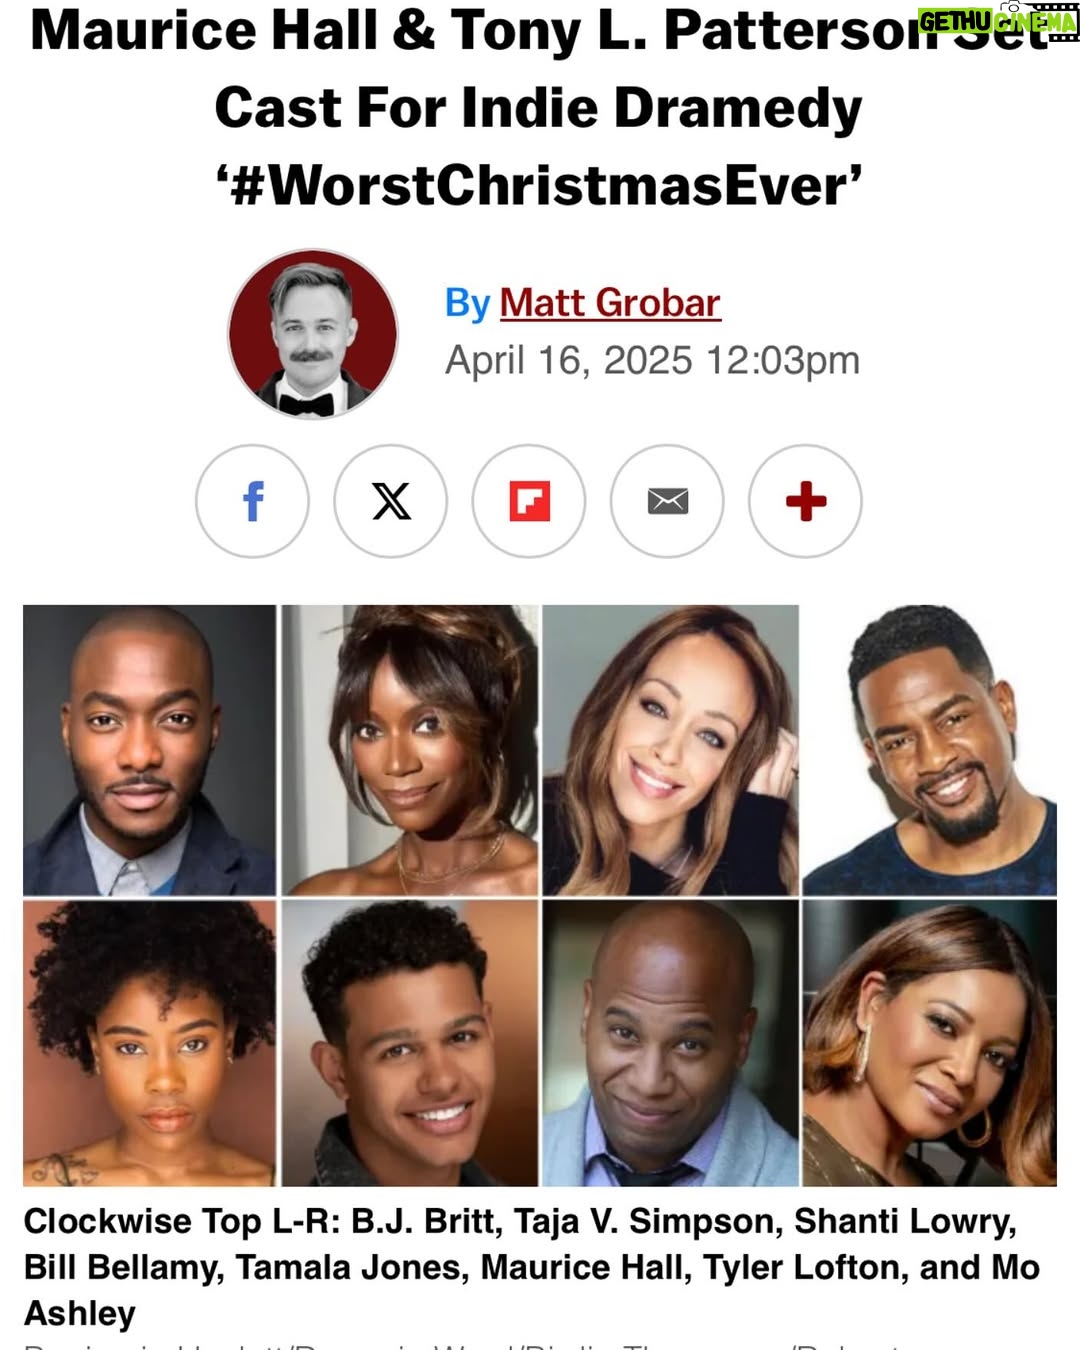Click the author's round profile photo

tap(313, 334)
